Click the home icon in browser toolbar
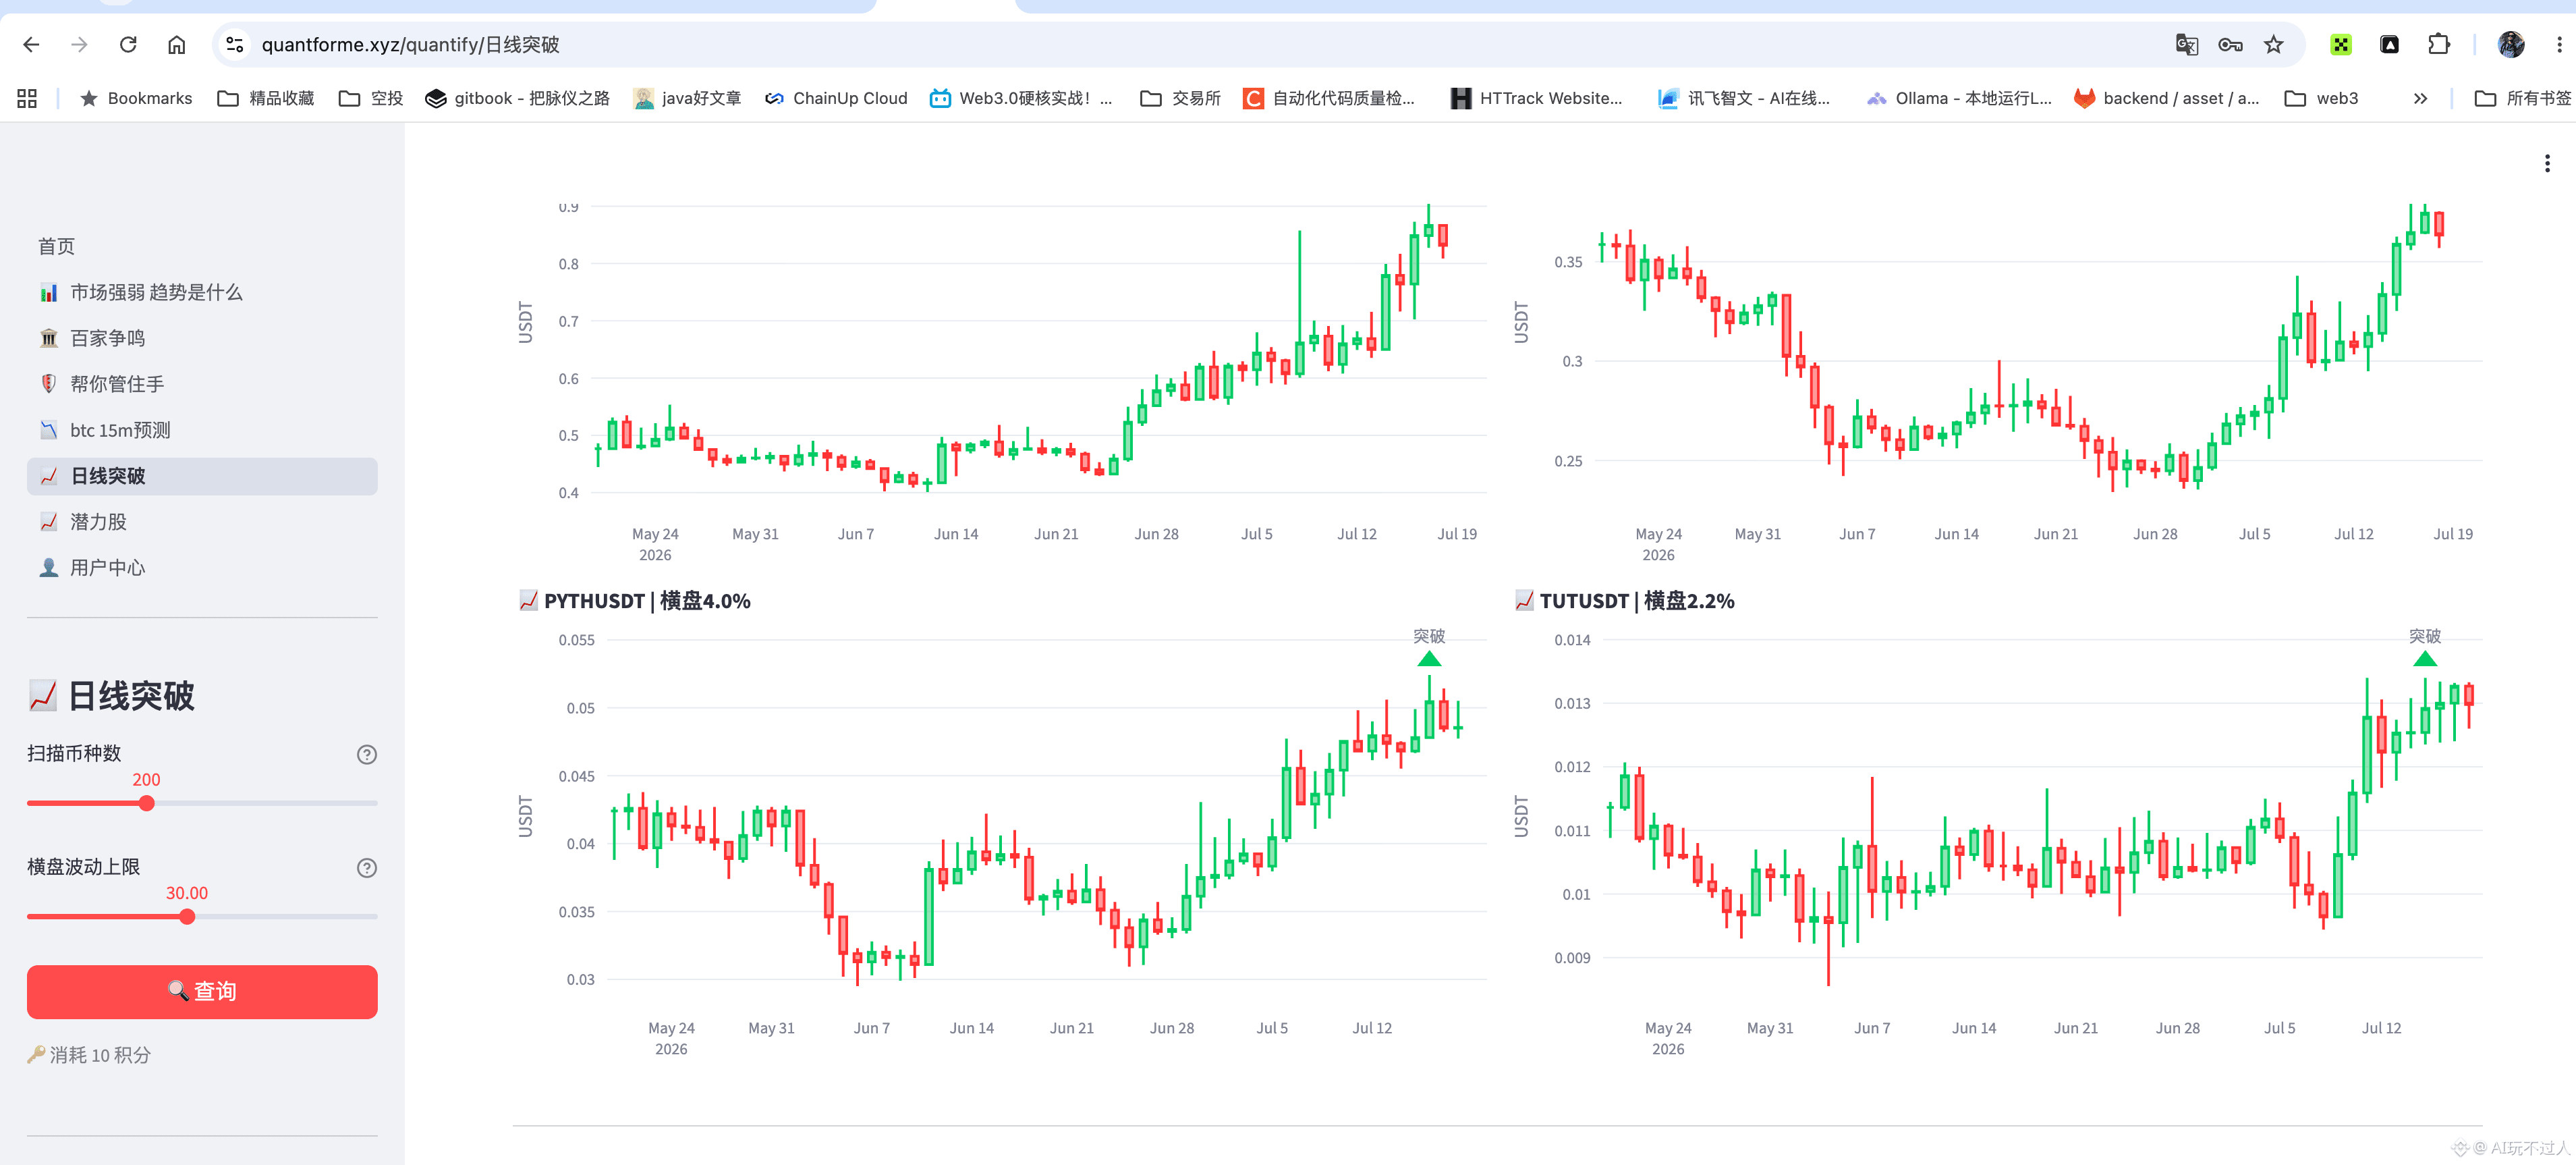Viewport: 2576px width, 1165px height. (177, 44)
